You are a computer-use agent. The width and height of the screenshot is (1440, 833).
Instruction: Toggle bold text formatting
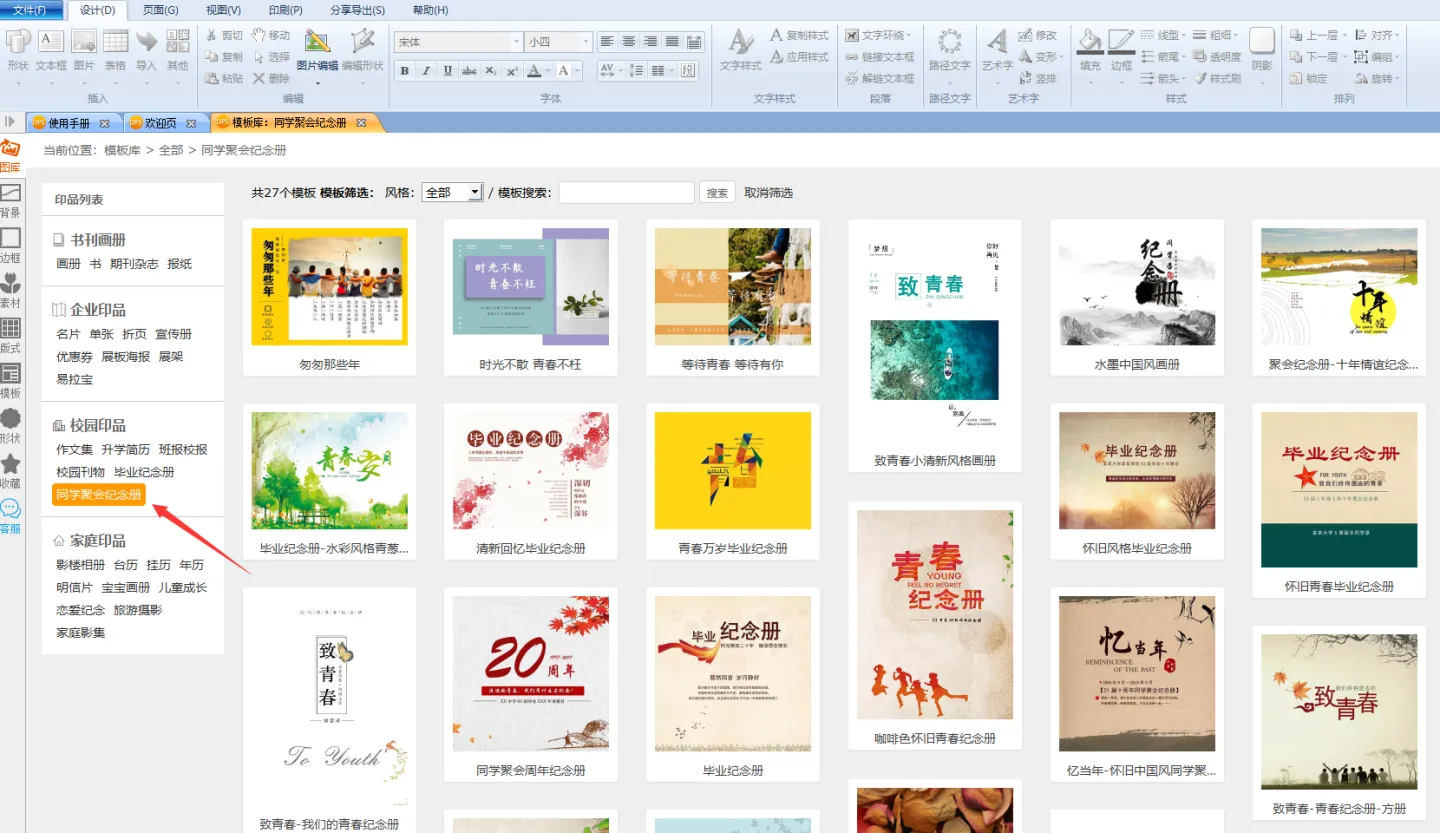click(404, 71)
